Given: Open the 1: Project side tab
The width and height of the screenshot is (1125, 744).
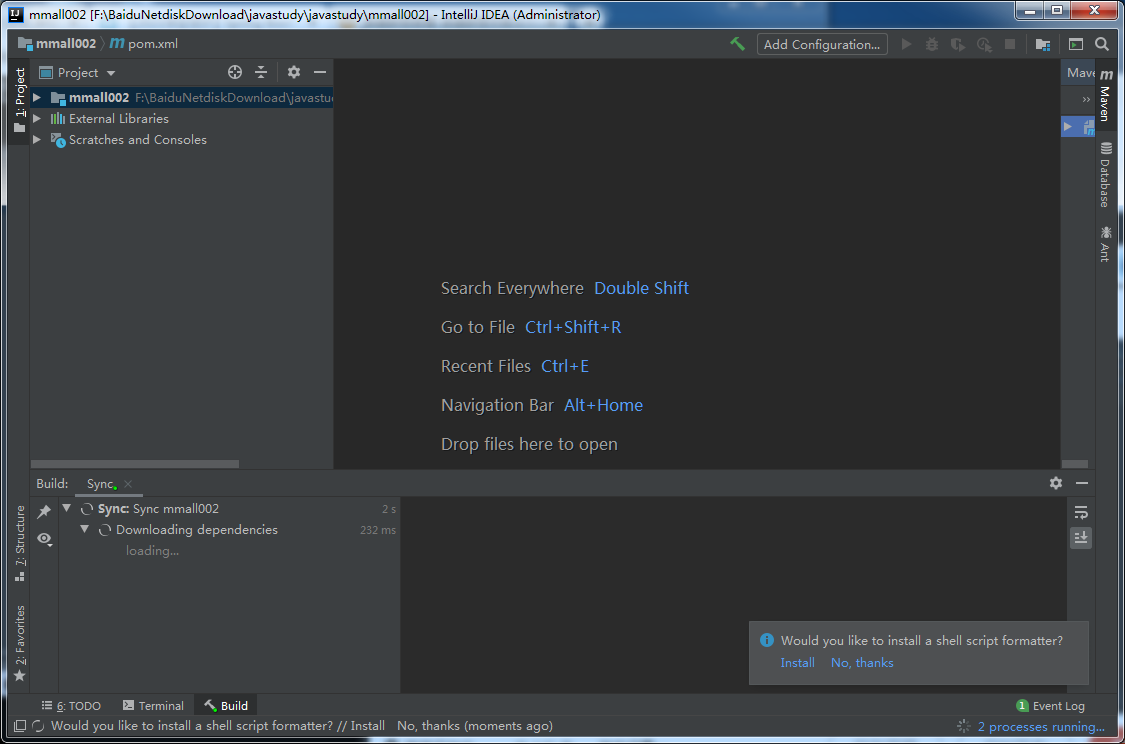Looking at the screenshot, I should pyautogui.click(x=19, y=100).
